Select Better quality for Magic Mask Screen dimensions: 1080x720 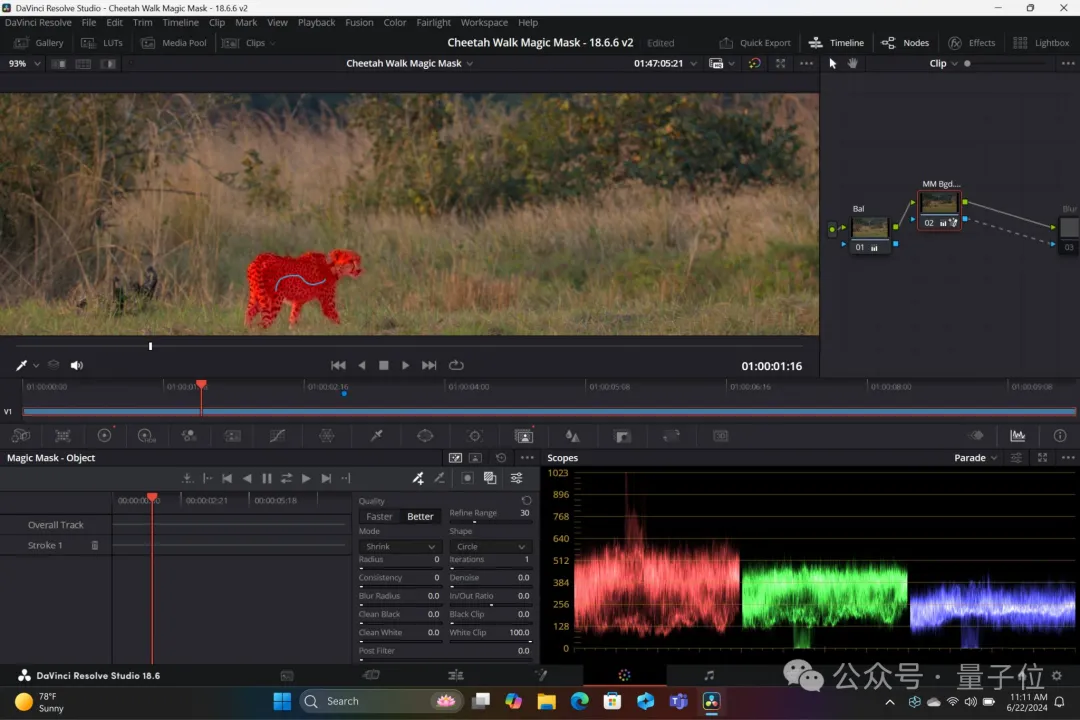(420, 516)
